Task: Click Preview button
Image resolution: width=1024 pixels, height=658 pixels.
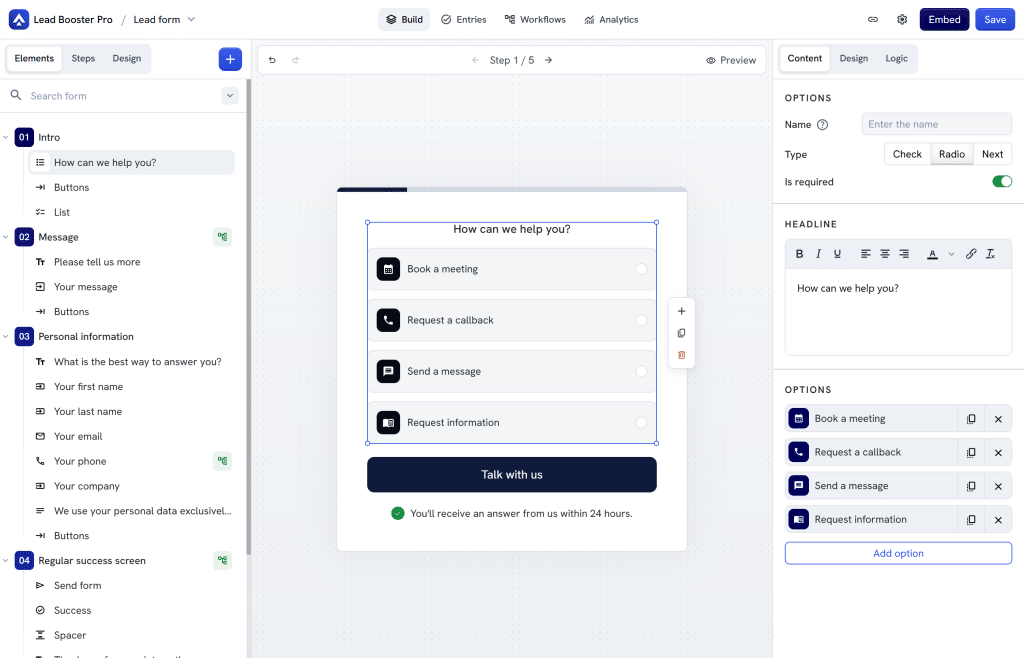Action: click(731, 60)
